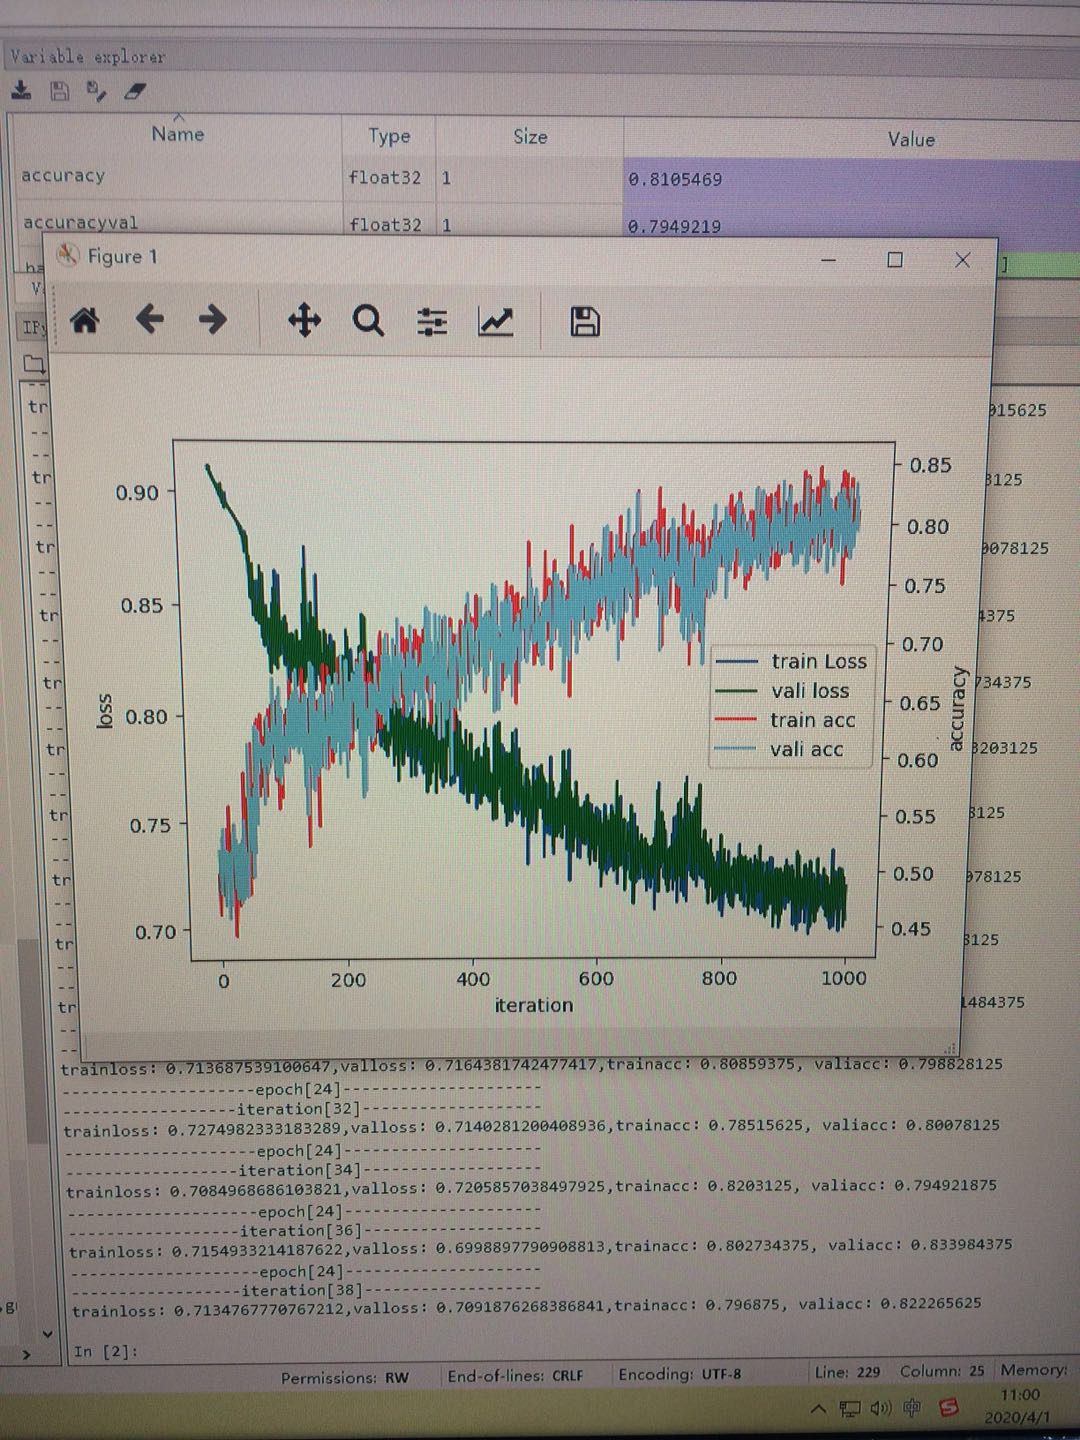
Task: Click the Encoding: UTF-8 status bar item
Action: (x=678, y=1374)
